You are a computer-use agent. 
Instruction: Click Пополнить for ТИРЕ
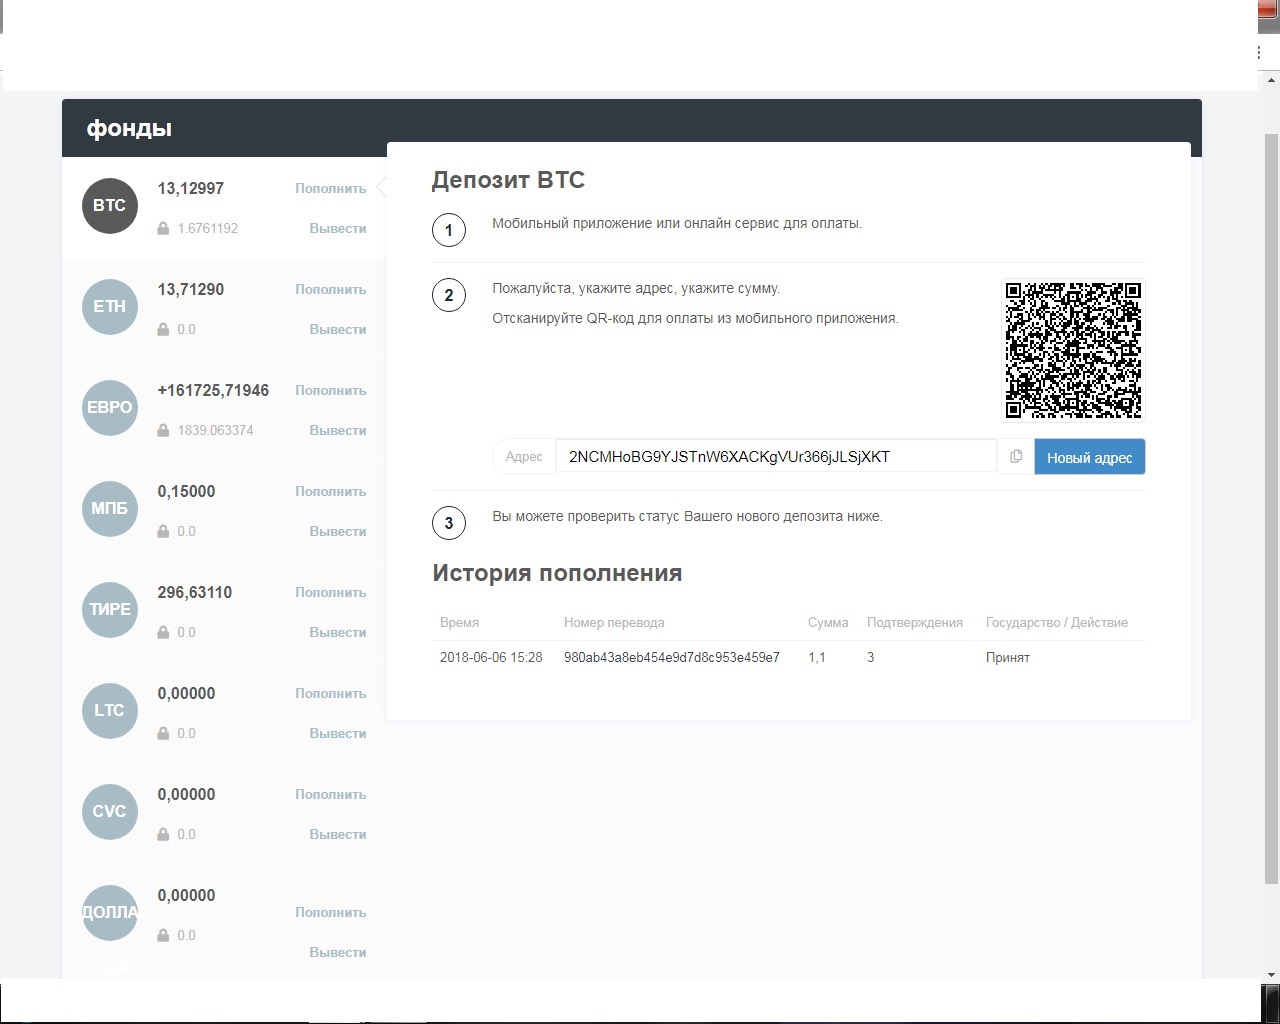pos(331,592)
